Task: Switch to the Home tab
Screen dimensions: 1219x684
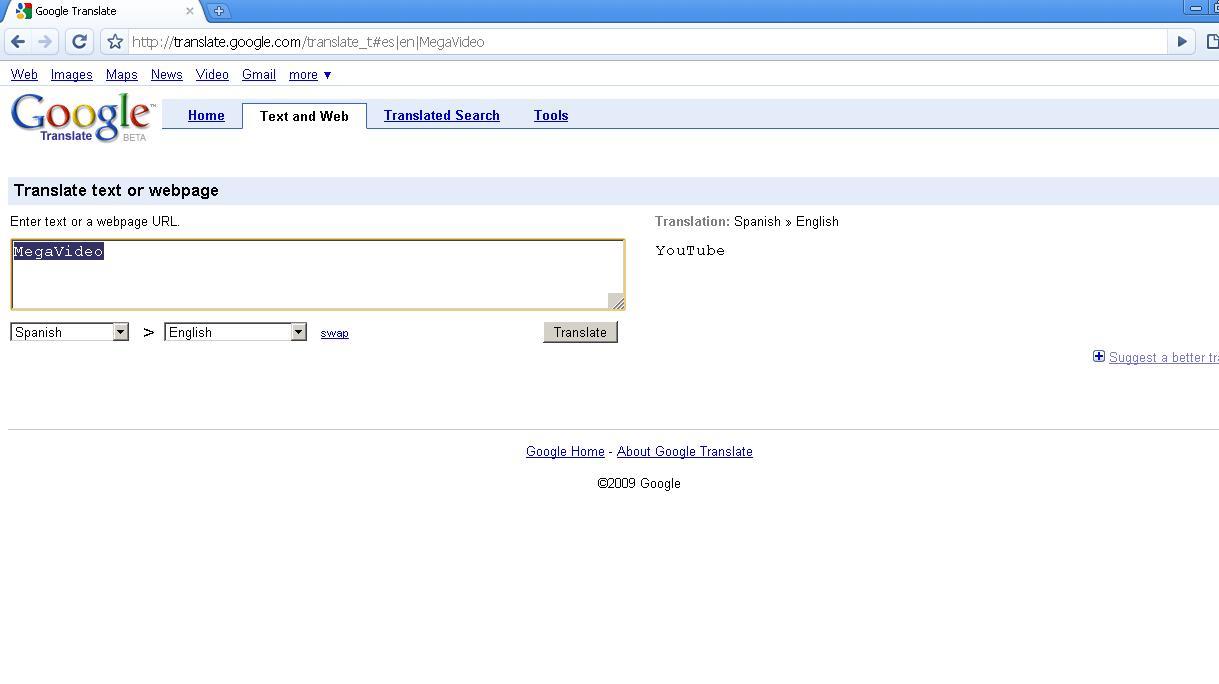Action: pyautogui.click(x=206, y=116)
